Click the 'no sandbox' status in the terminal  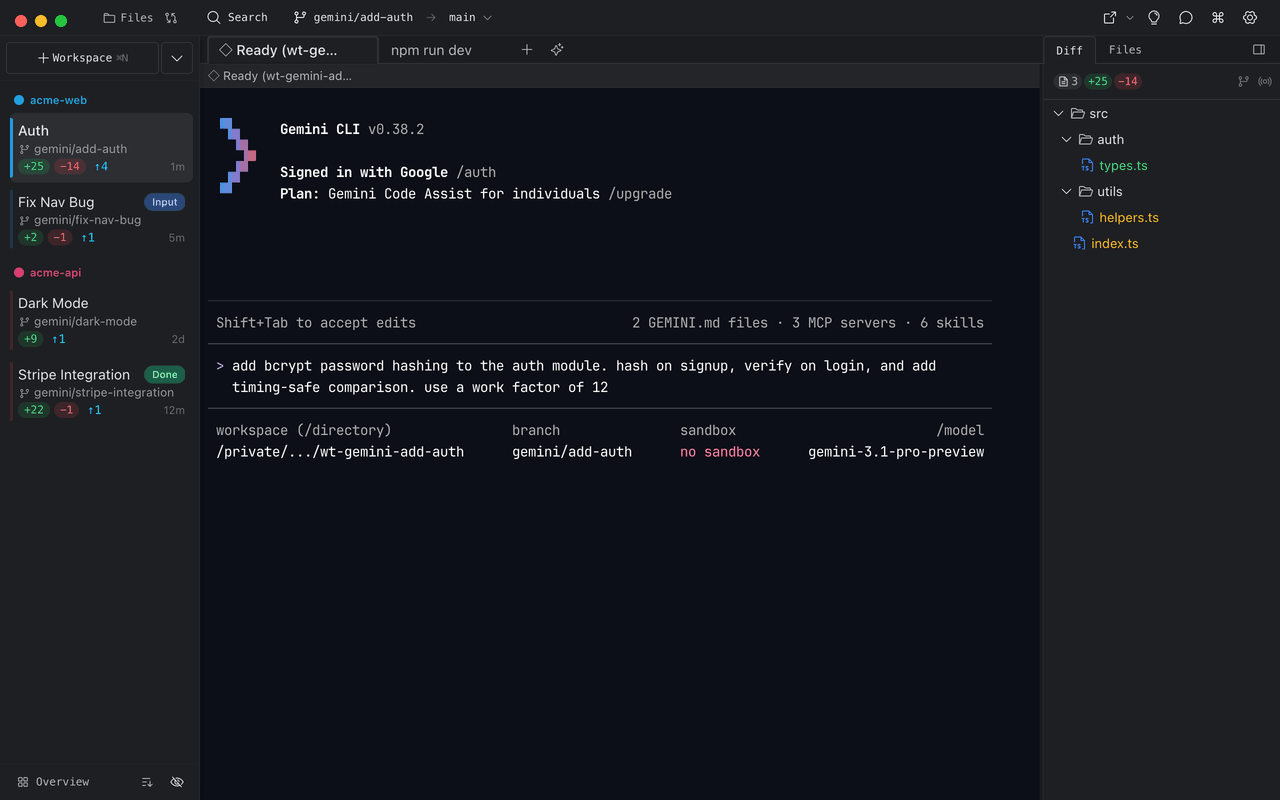click(x=720, y=452)
